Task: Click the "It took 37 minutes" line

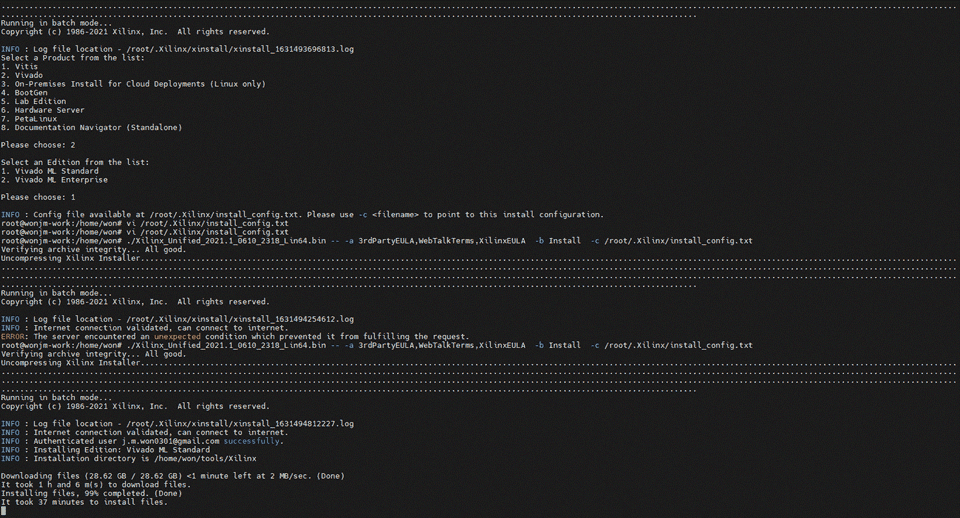Action: coord(84,502)
